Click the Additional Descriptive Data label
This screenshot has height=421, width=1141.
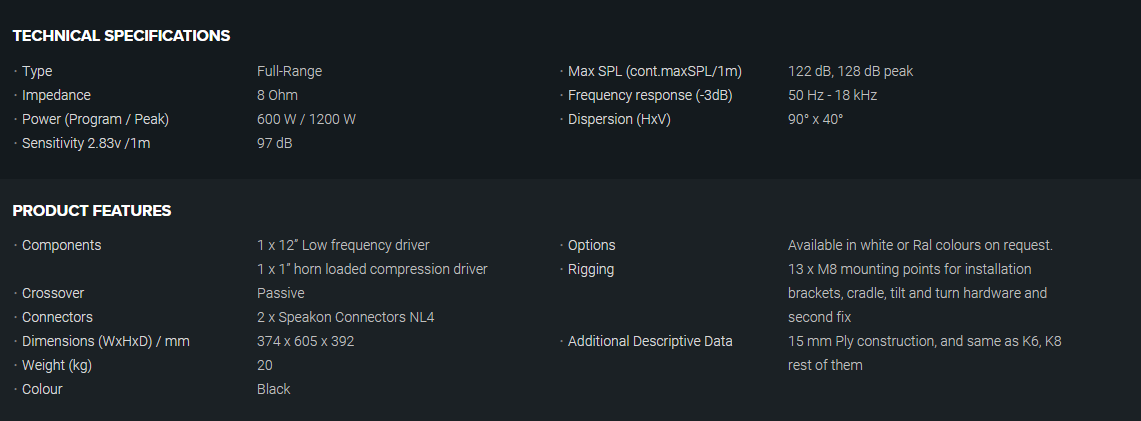pyautogui.click(x=650, y=341)
